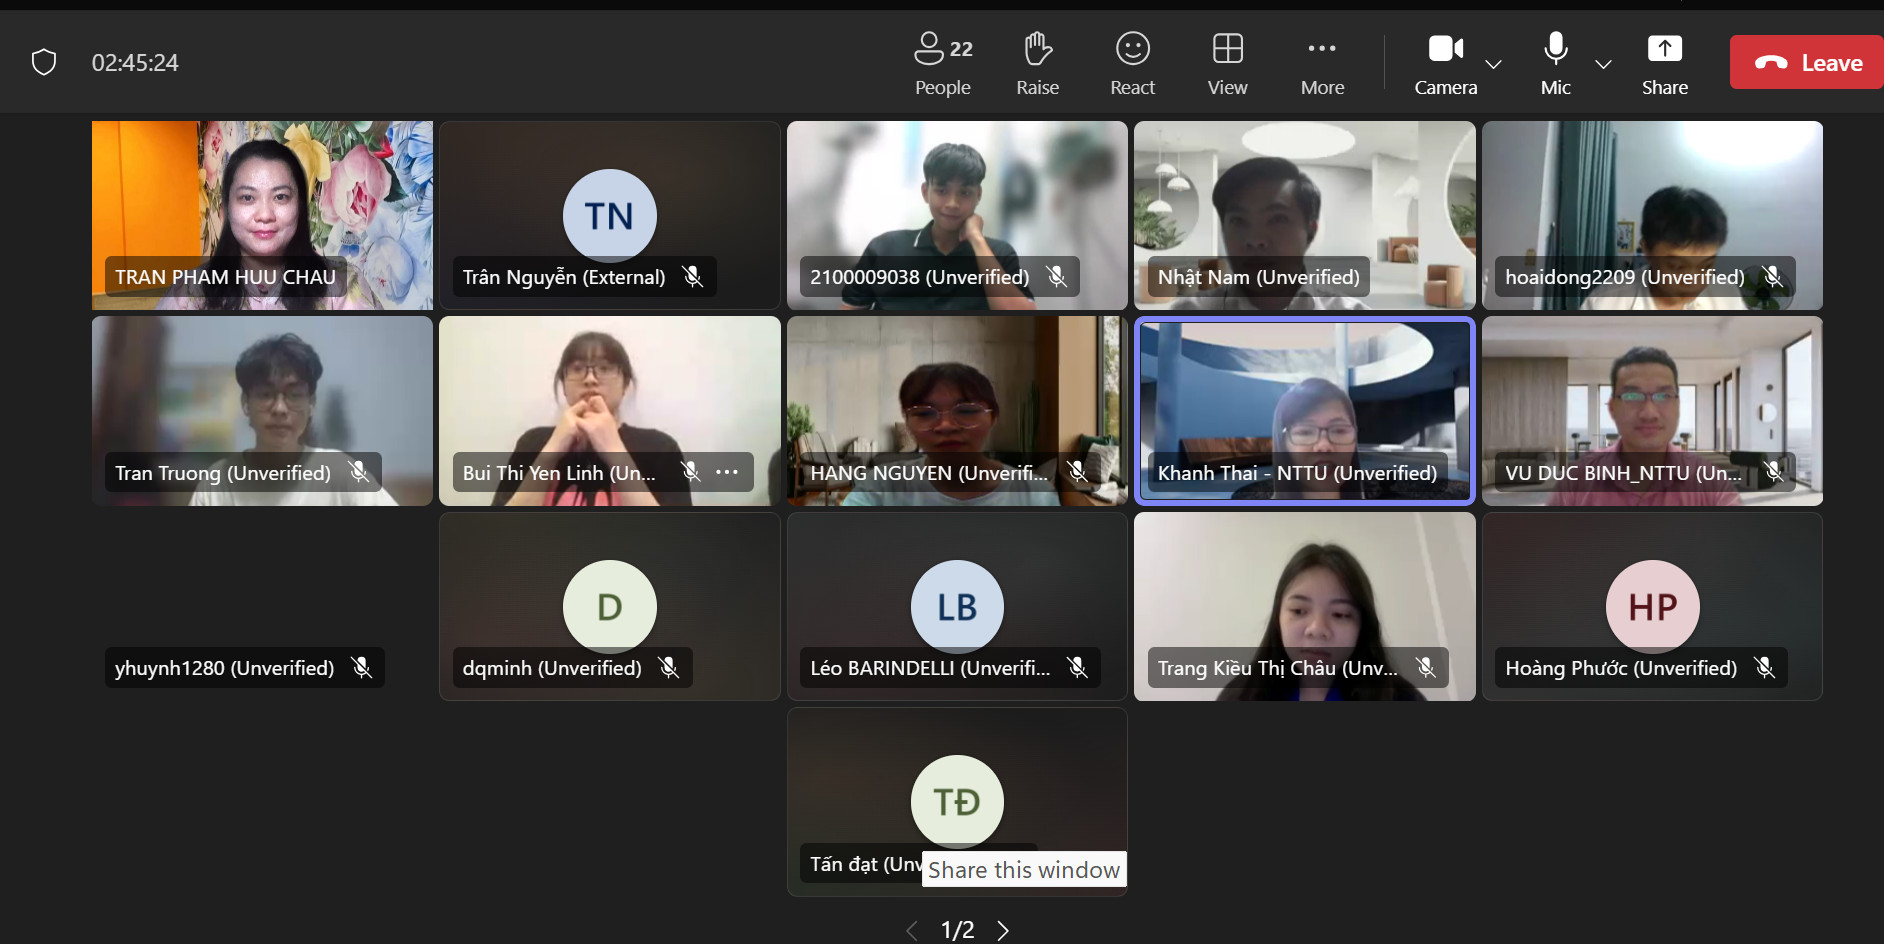Open the View layout options
This screenshot has width=1884, height=944.
[x=1227, y=62]
